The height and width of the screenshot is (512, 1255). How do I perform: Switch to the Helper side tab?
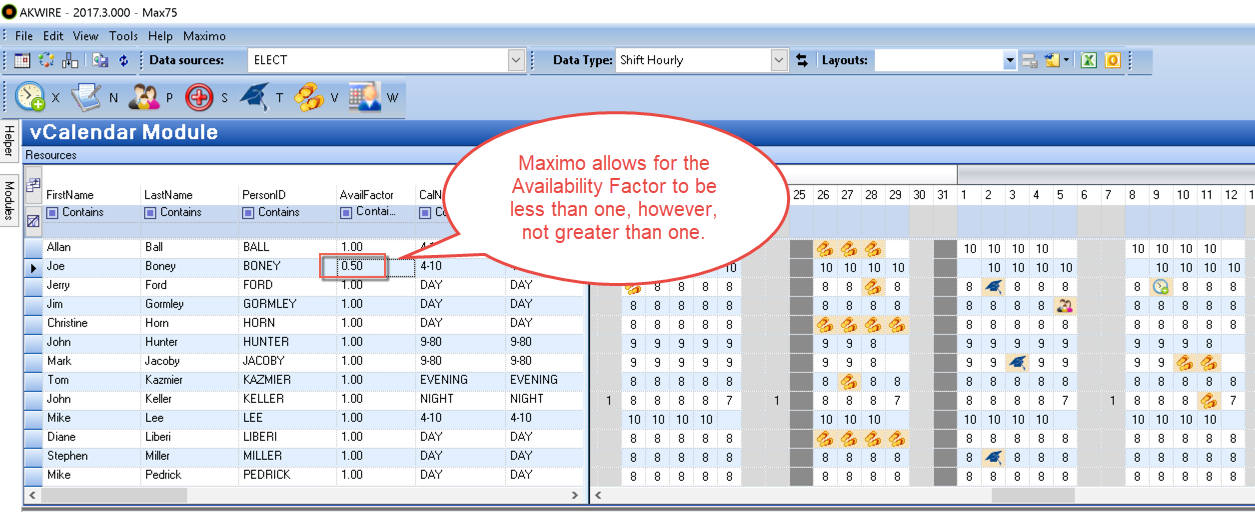[9, 142]
